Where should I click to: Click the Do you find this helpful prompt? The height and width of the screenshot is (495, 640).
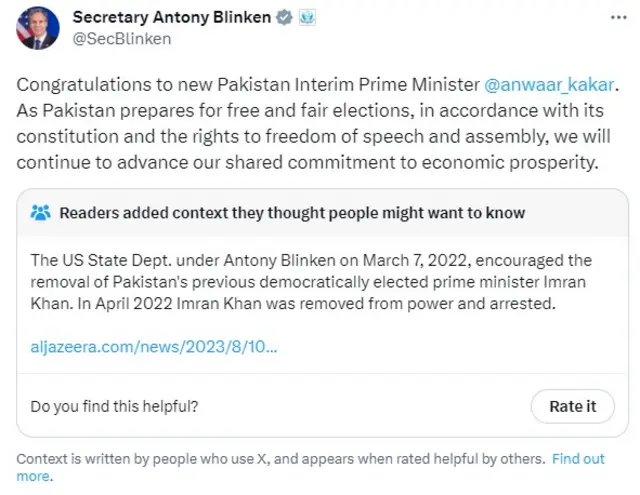point(114,406)
